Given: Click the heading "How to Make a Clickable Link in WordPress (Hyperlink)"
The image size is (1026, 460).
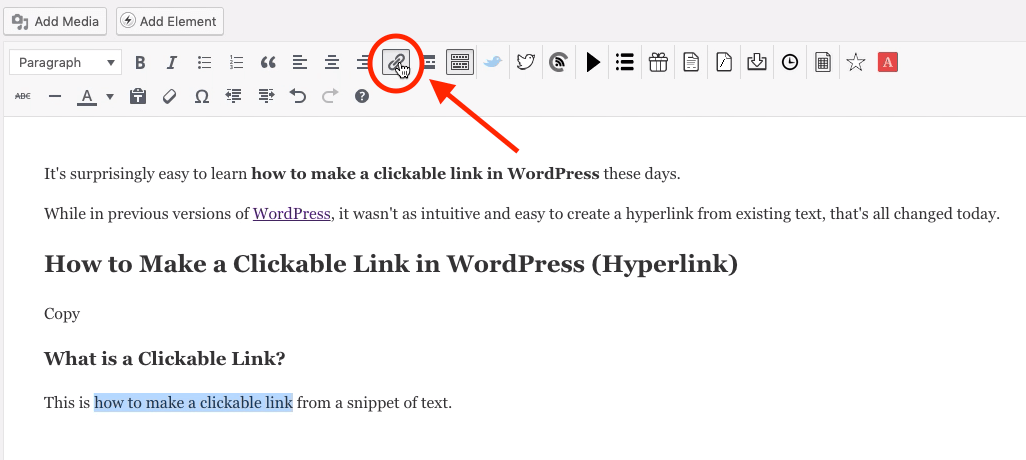Looking at the screenshot, I should tap(391, 264).
